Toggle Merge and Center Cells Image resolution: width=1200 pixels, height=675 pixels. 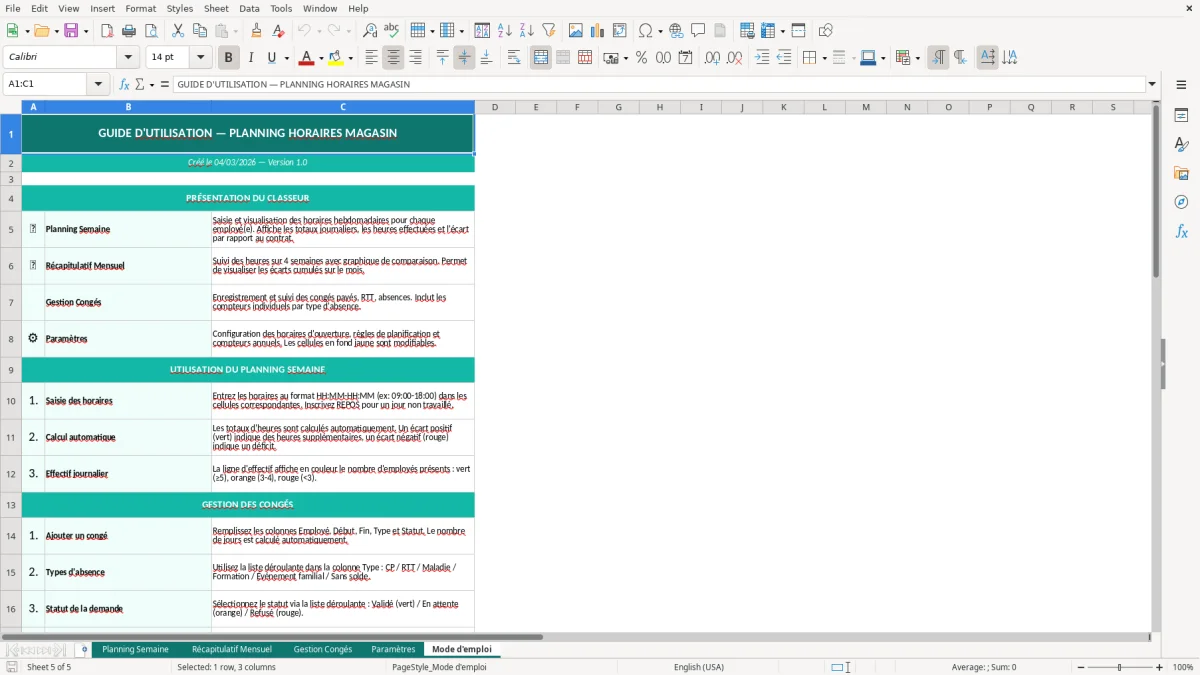pyautogui.click(x=541, y=58)
